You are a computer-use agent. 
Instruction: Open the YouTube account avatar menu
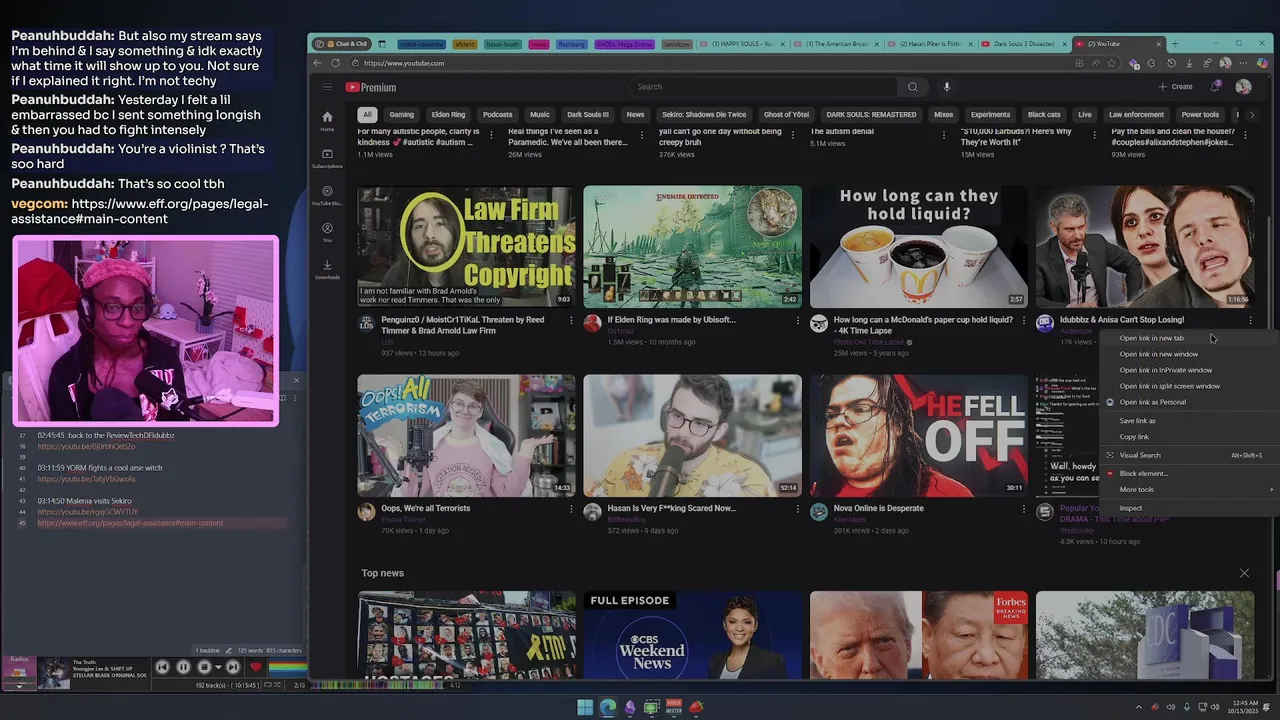click(1243, 87)
